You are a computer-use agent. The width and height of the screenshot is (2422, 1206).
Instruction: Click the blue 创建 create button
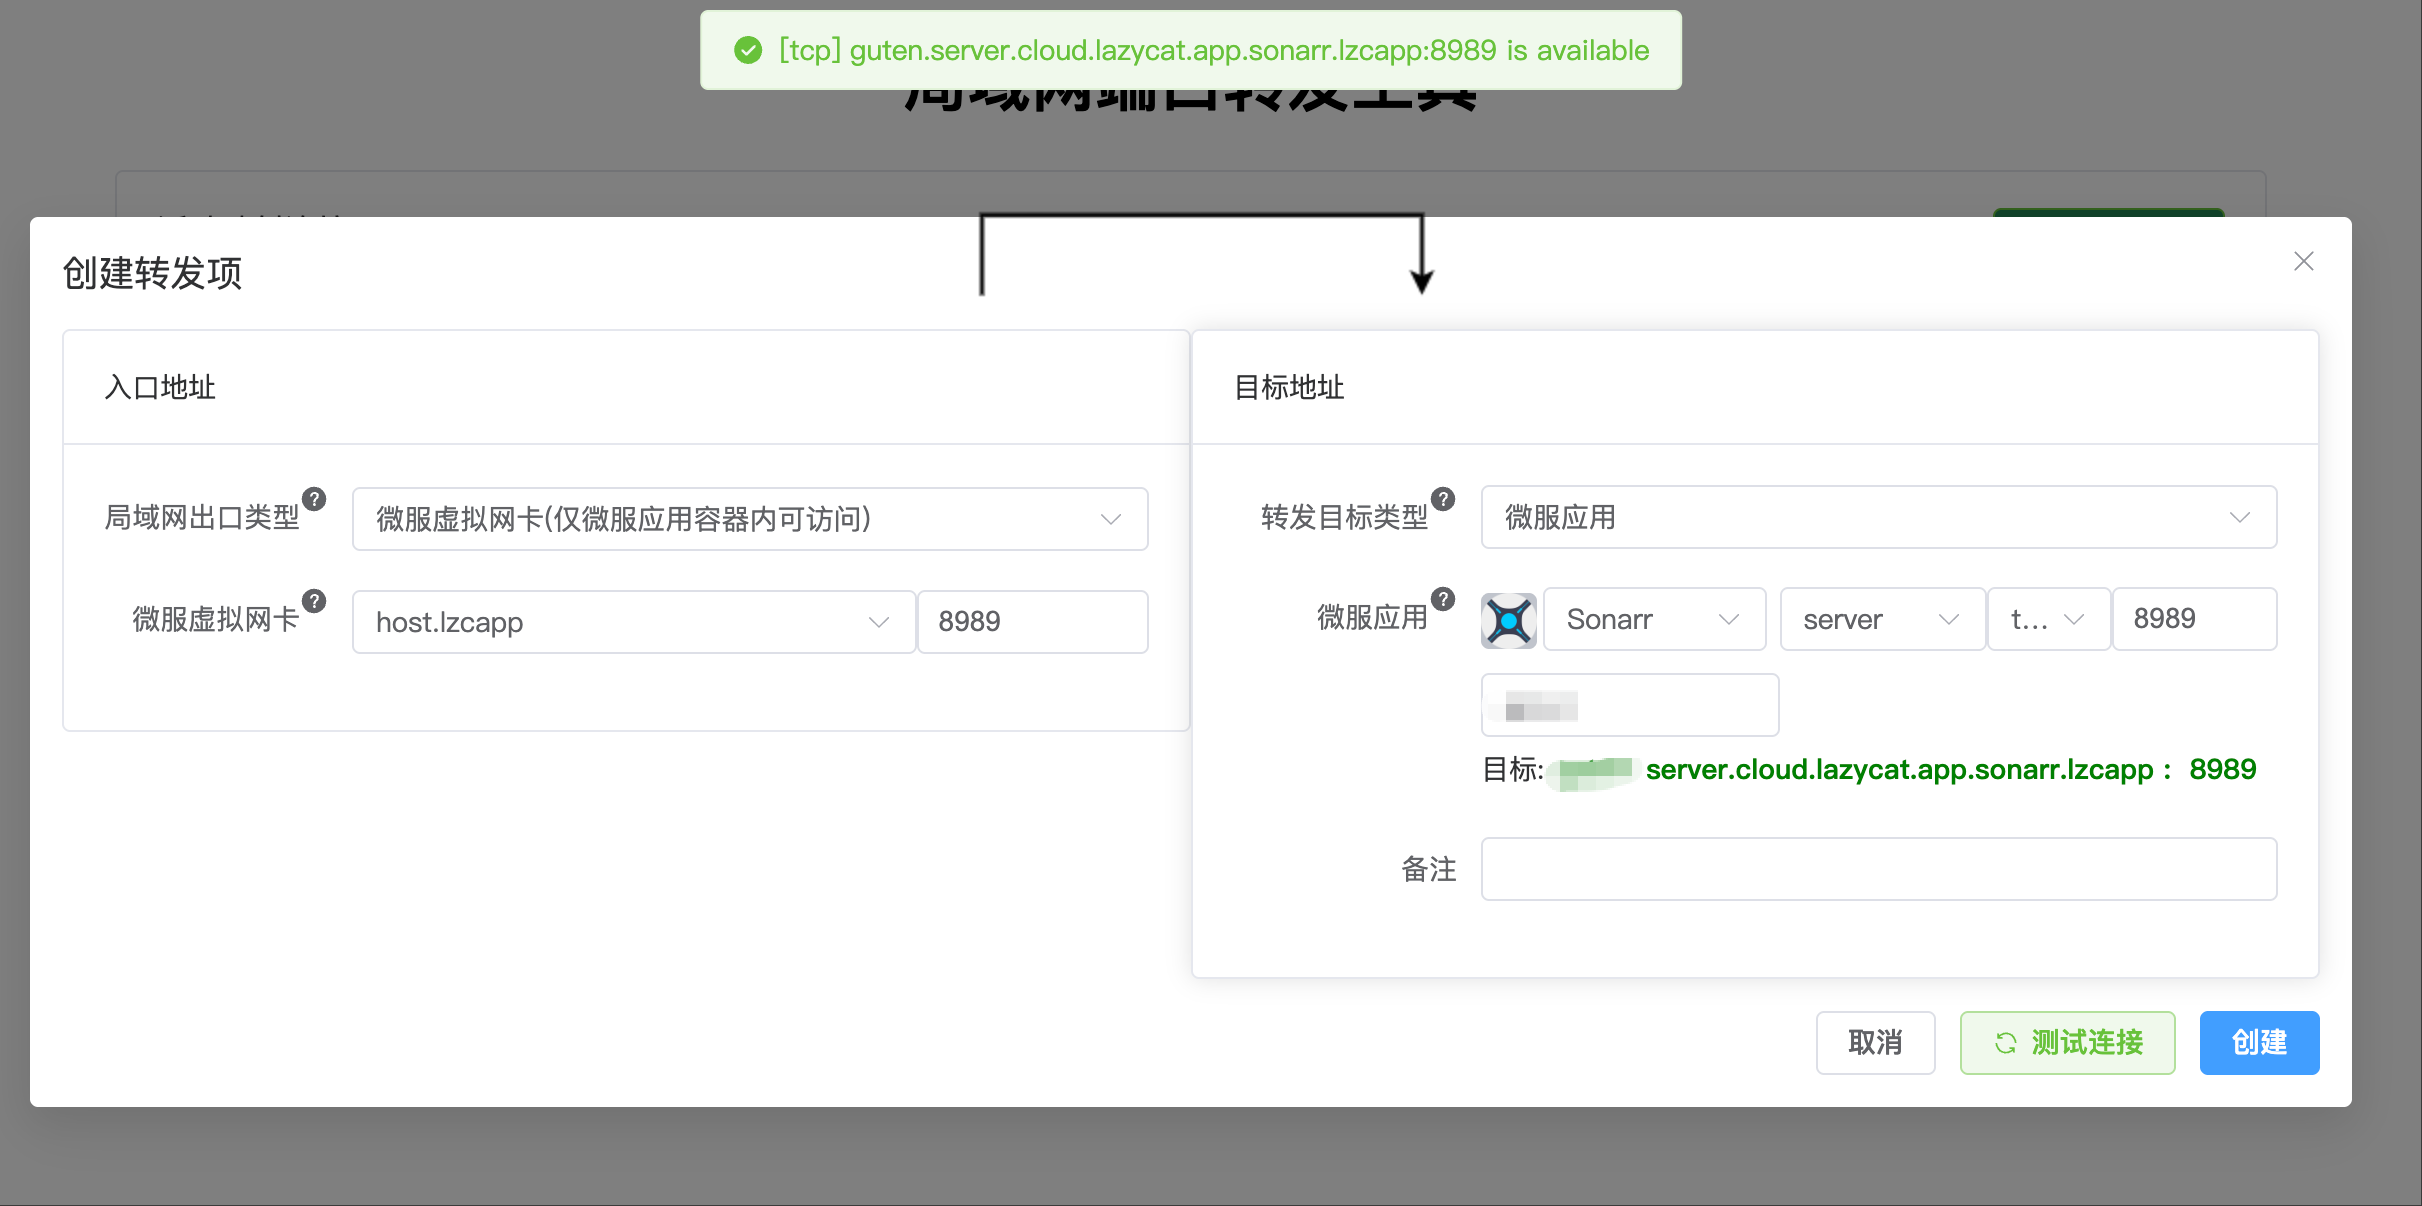[x=2260, y=1043]
